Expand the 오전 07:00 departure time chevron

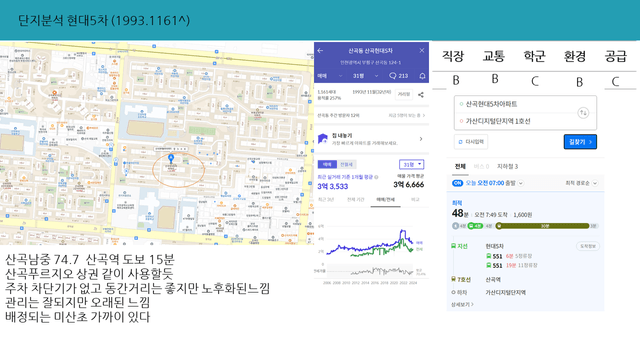pyautogui.click(x=521, y=183)
